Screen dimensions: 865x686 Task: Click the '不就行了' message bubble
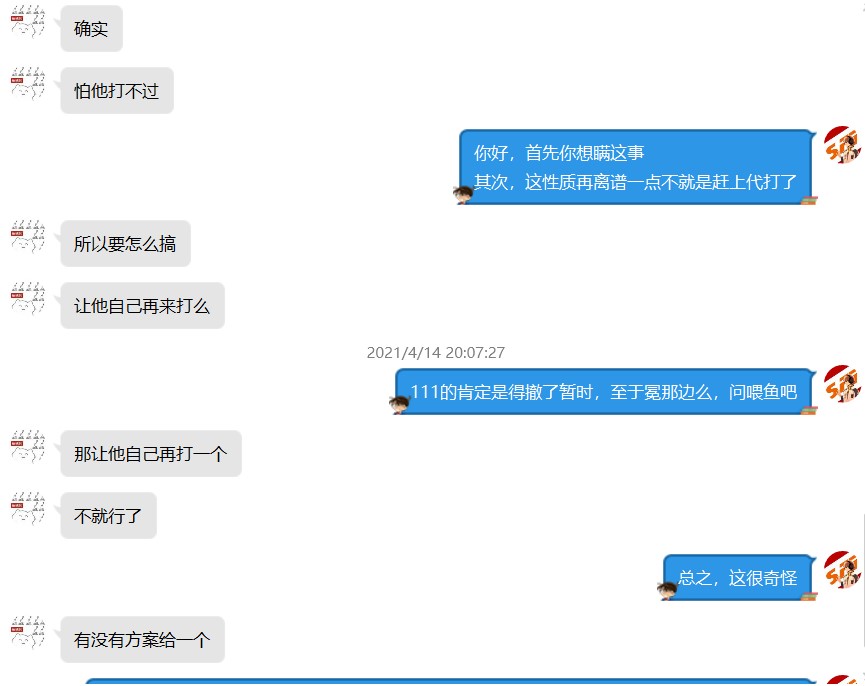[x=109, y=515]
